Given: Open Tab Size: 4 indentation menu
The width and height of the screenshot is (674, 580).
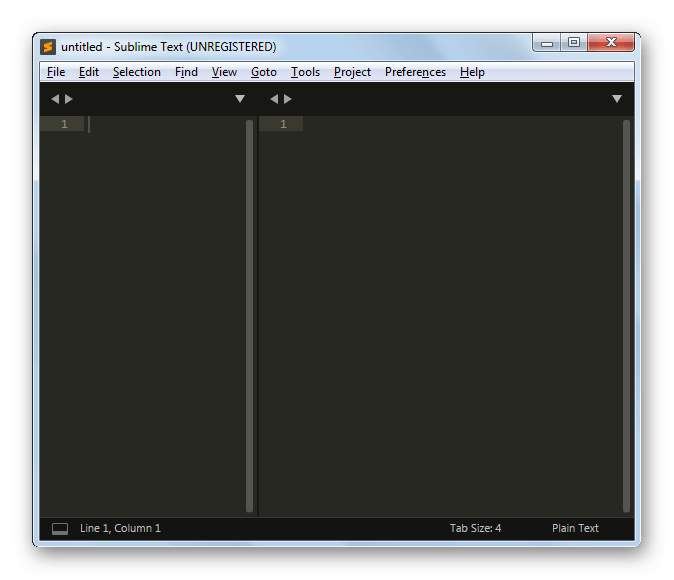Looking at the screenshot, I should [475, 528].
